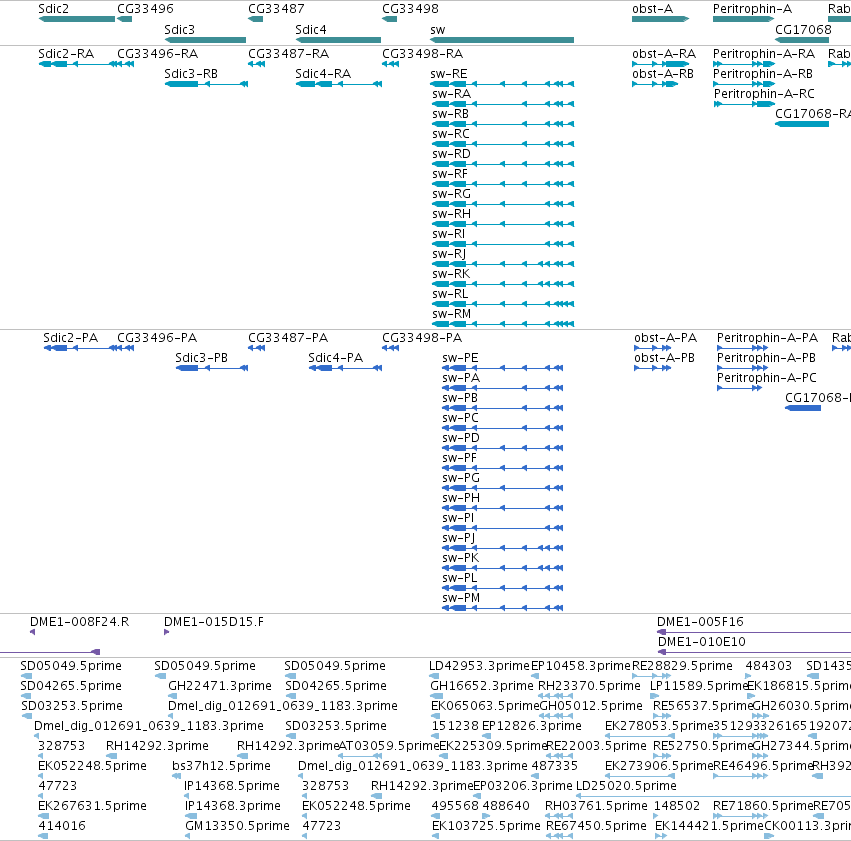Viewport: 851px width, 841px height.
Task: Select the Sdic3 gene bar glyph
Action: 205,40
